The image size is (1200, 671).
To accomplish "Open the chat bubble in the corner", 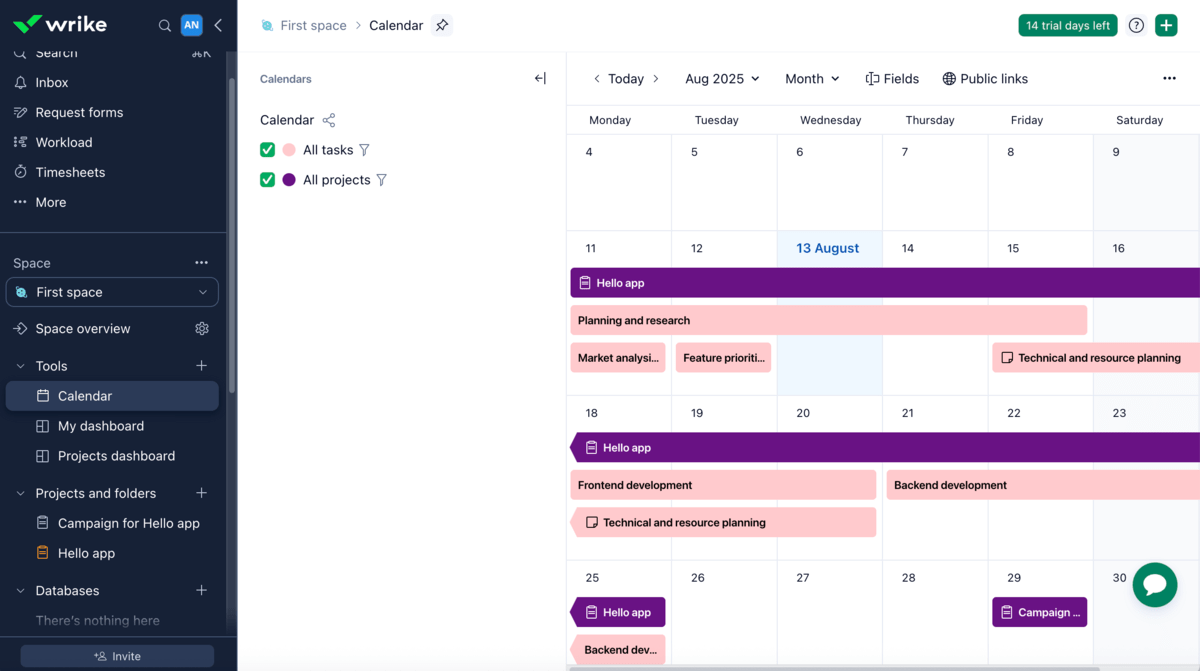I will 1155,585.
